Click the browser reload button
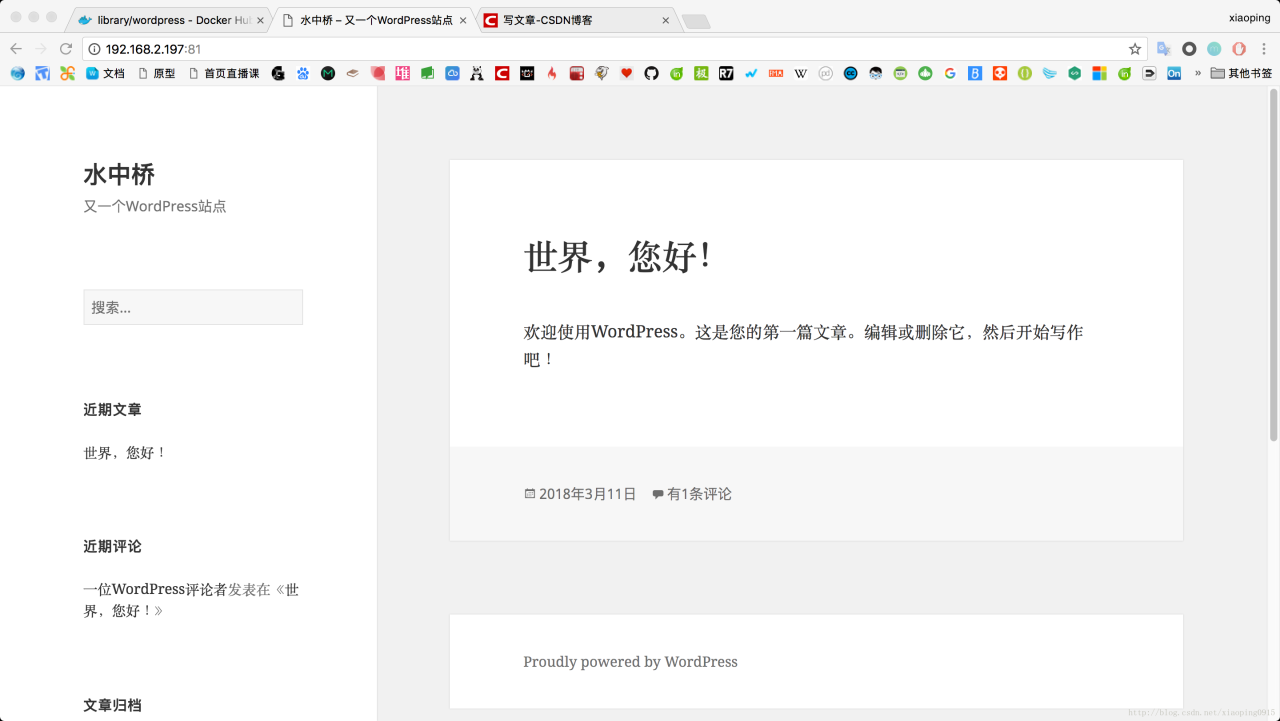The height and width of the screenshot is (721, 1280). tap(66, 49)
